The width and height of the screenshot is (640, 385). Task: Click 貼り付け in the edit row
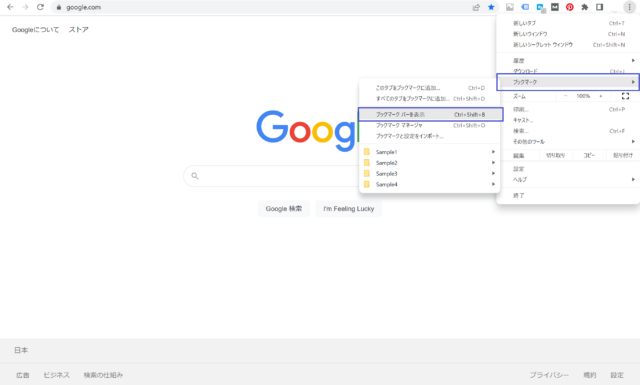tap(623, 155)
